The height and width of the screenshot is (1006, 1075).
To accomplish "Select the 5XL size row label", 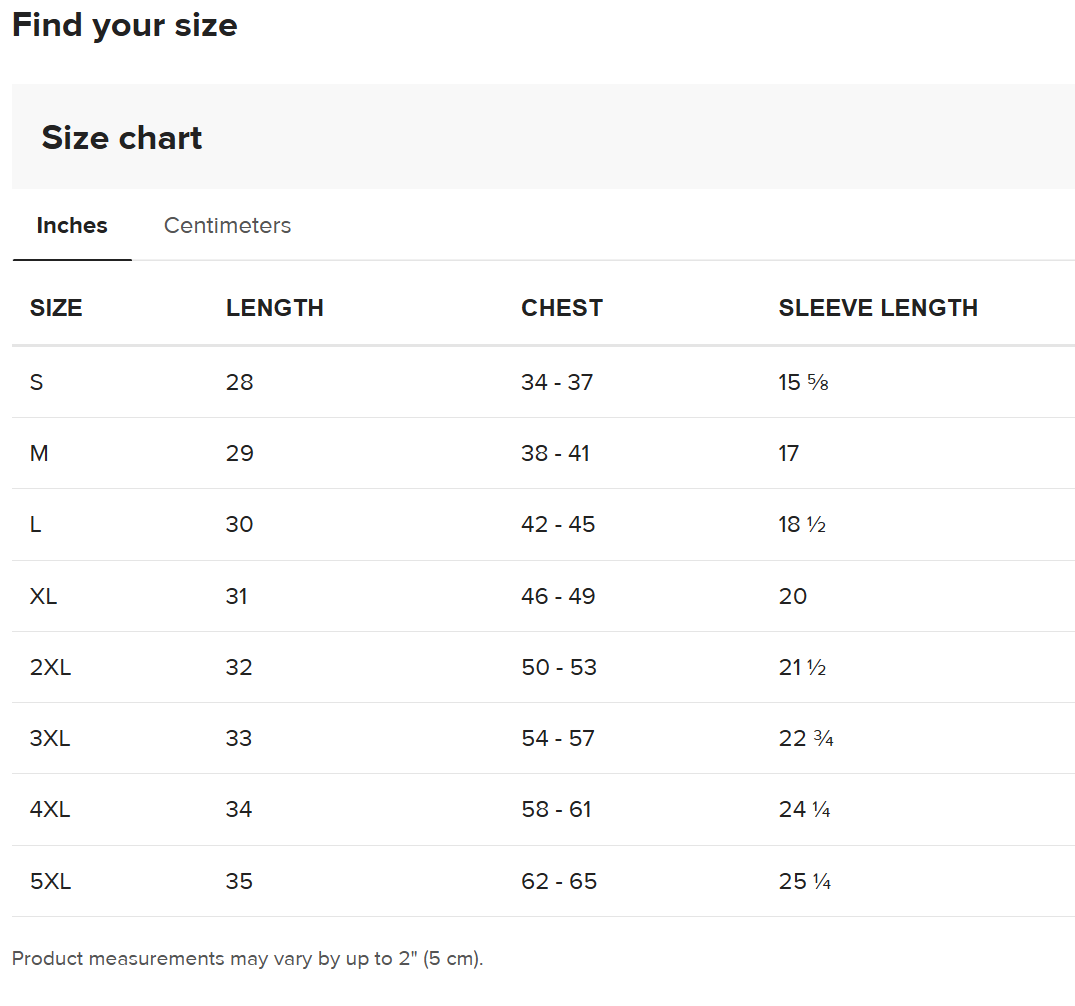I will (x=50, y=881).
